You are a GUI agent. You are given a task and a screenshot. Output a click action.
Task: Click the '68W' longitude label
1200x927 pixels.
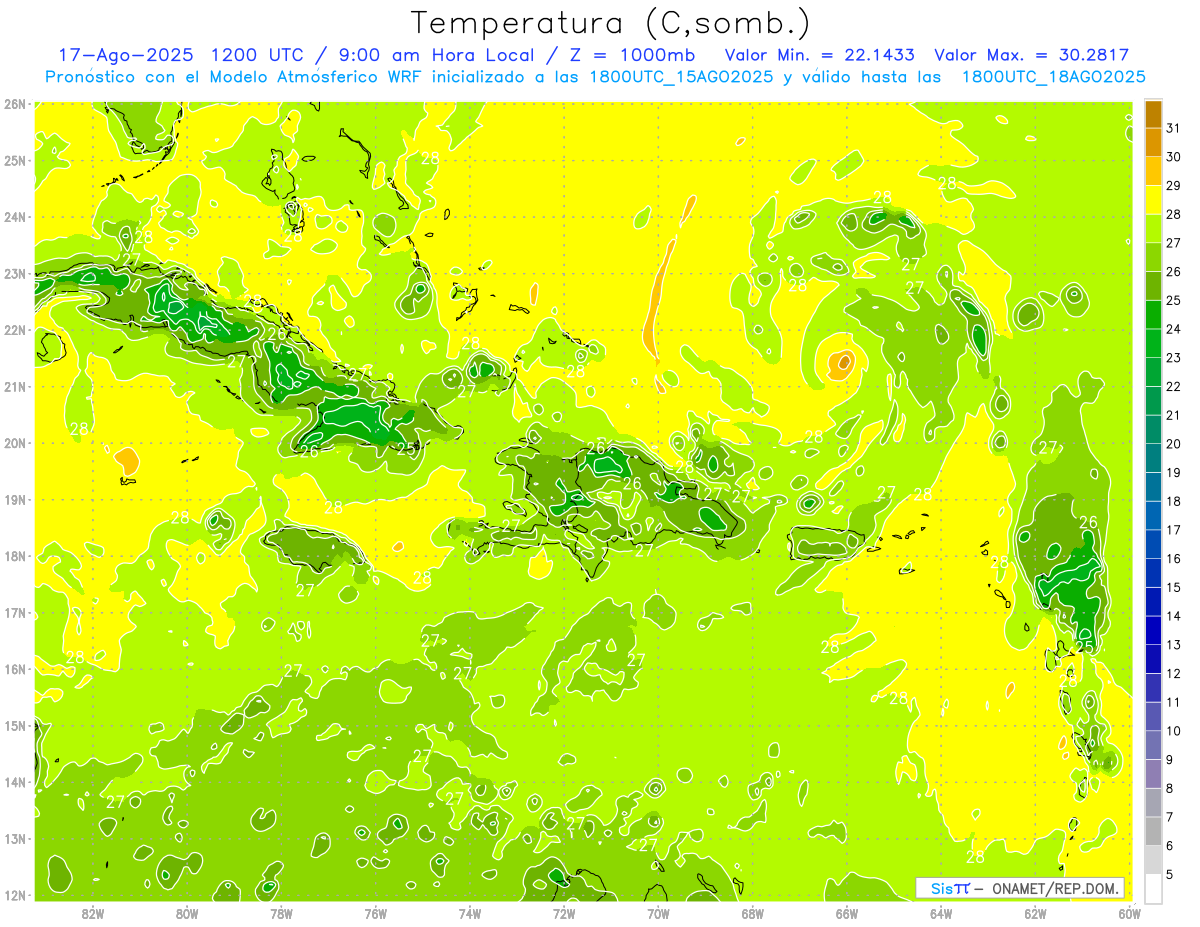753,913
